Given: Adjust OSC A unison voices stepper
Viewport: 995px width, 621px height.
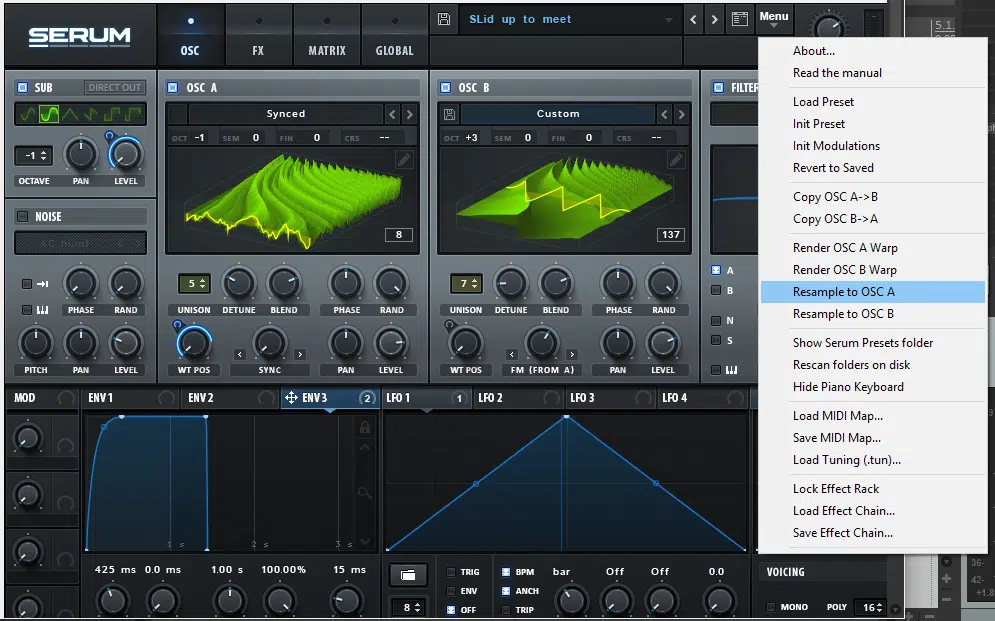Looking at the screenshot, I should coord(194,284).
